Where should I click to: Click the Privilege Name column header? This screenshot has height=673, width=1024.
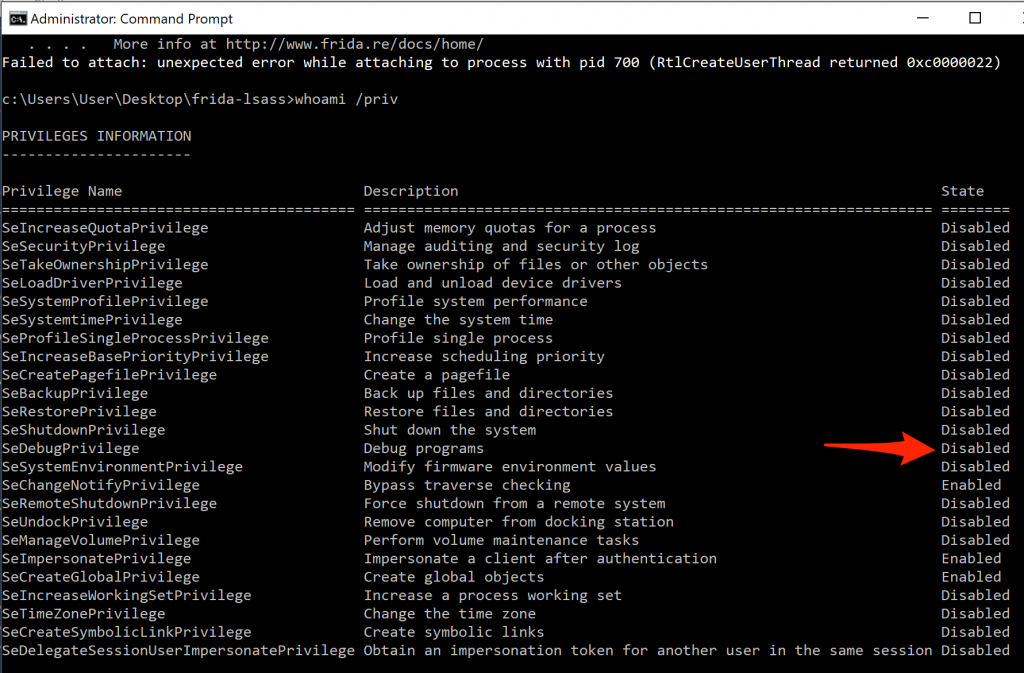(62, 191)
